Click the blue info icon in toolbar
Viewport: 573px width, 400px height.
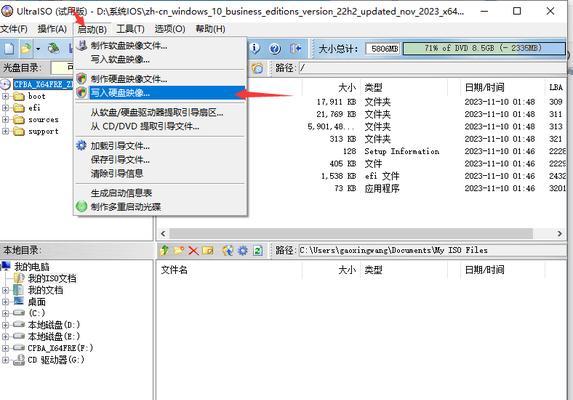pos(255,48)
